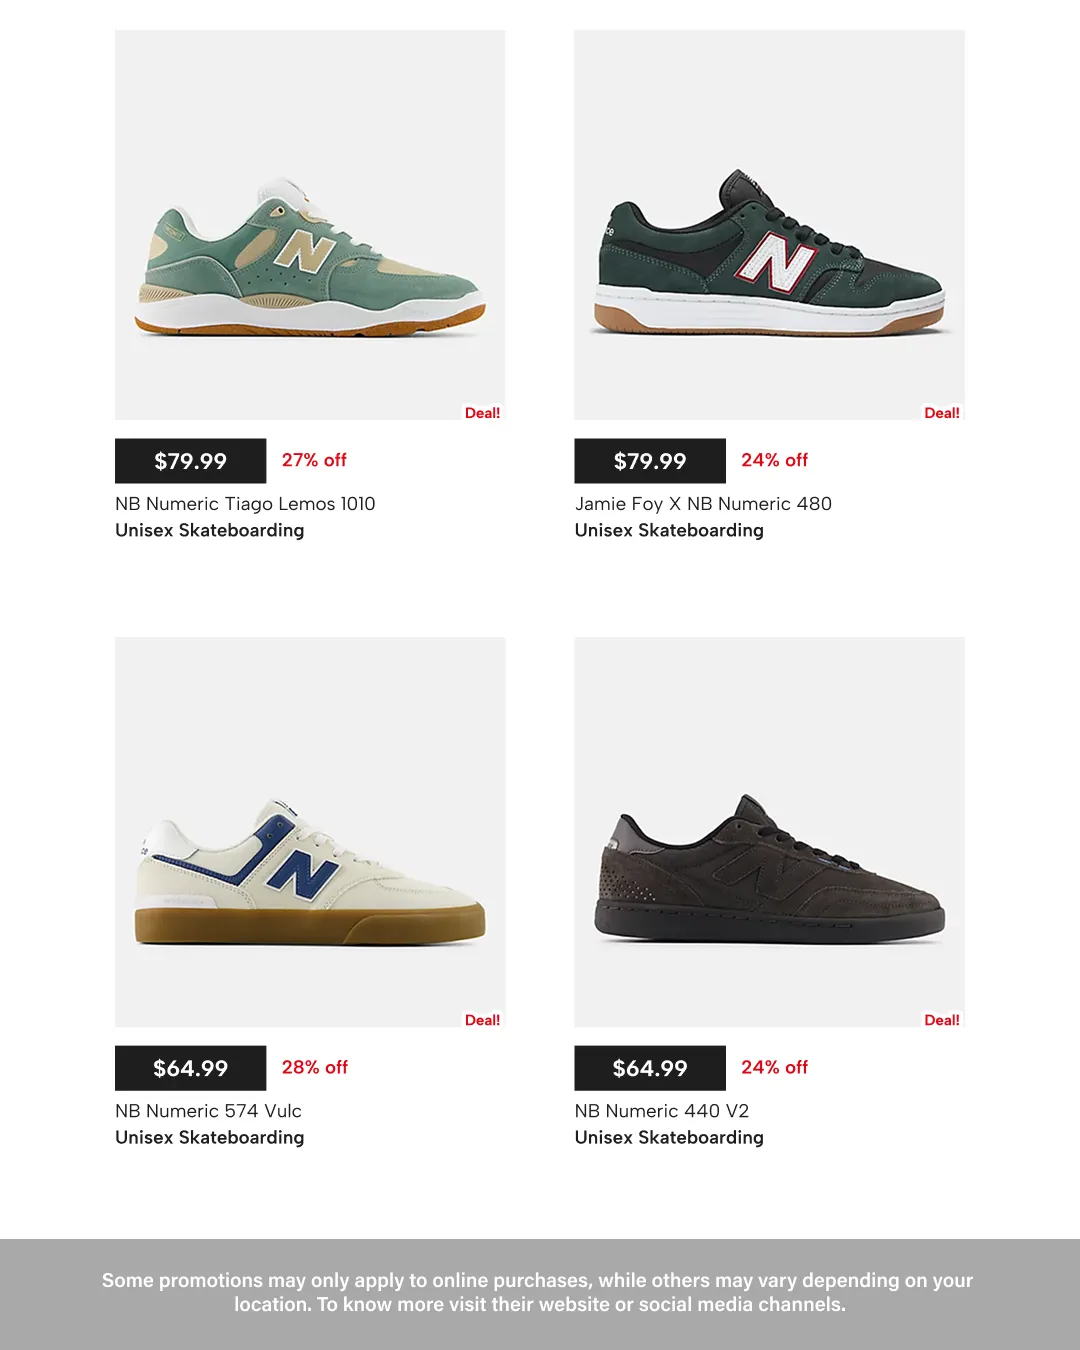Click the Deal! badge on the 440 V2
This screenshot has width=1080, height=1350.
click(942, 1019)
